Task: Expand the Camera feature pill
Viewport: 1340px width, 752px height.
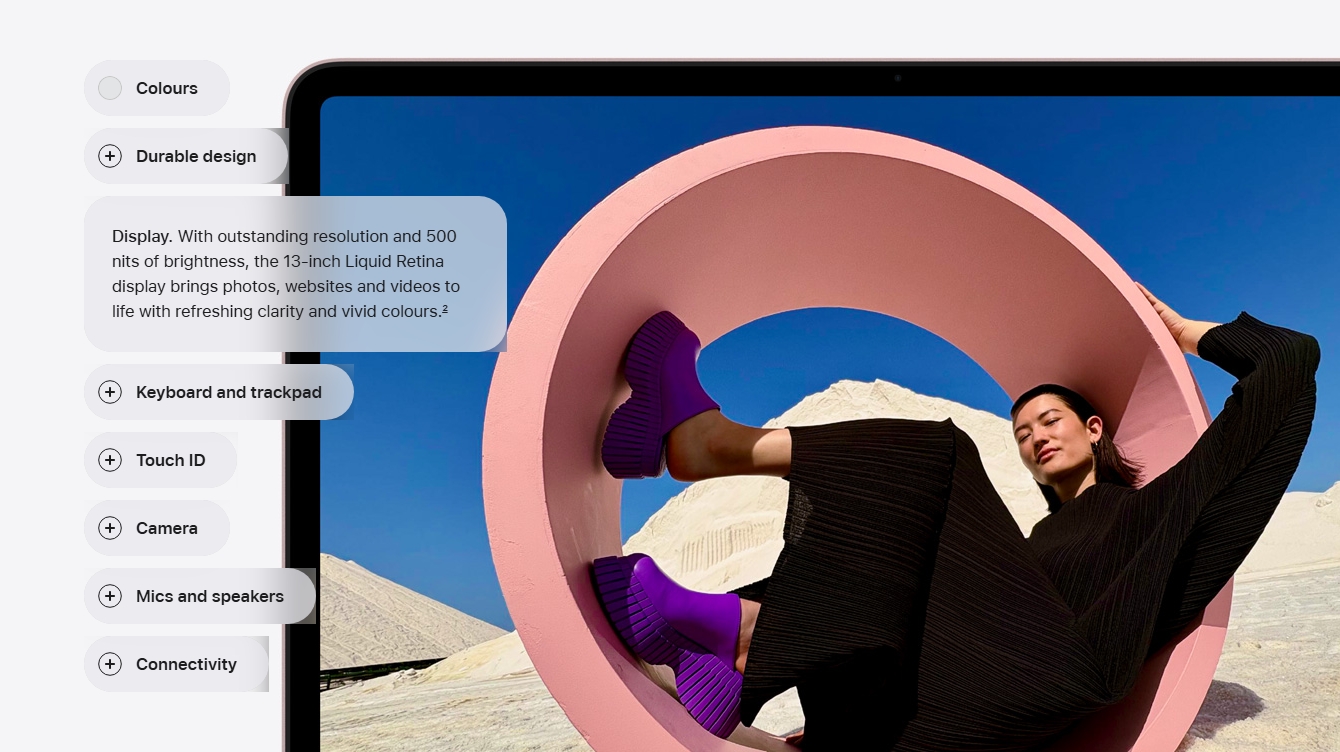Action: (157, 528)
